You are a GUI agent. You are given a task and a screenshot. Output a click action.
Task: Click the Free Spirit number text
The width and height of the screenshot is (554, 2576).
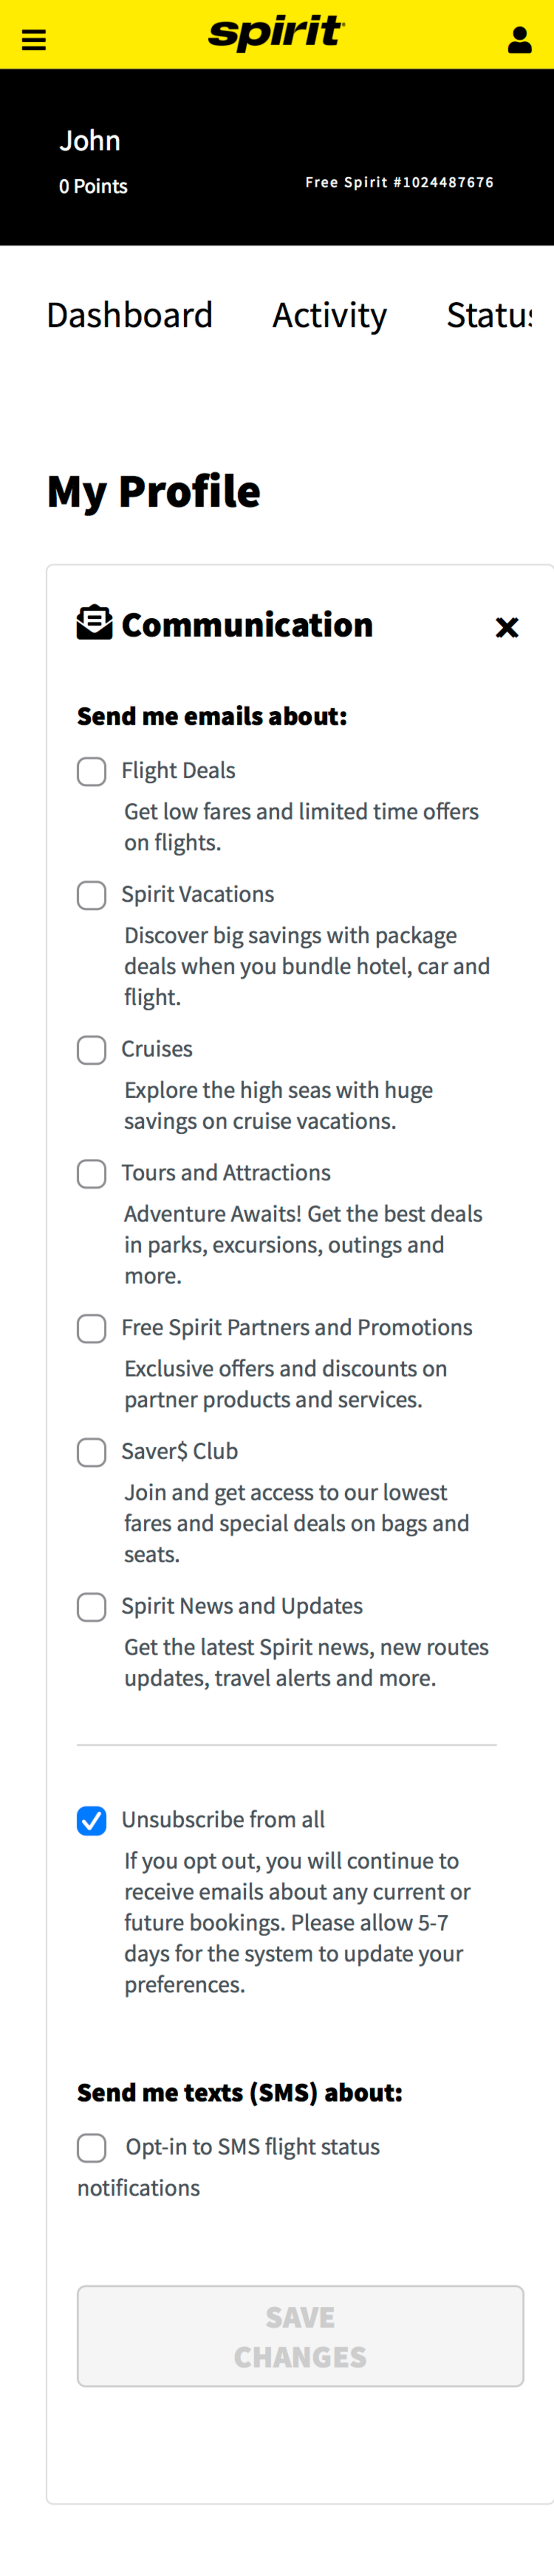coord(399,182)
